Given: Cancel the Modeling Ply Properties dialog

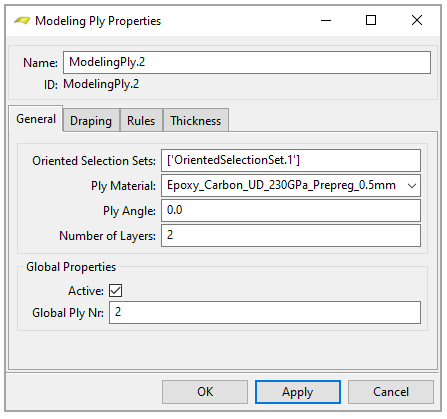Looking at the screenshot, I should point(391,392).
